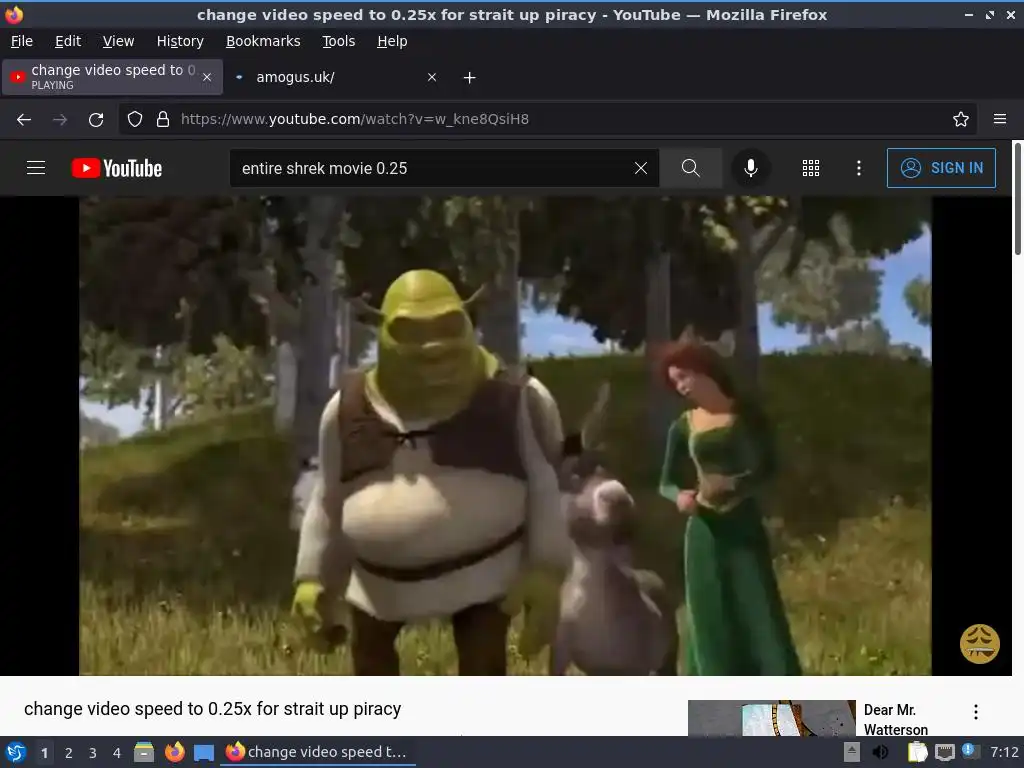Open the Firefox application hamburger menu
This screenshot has height=768, width=1024.
click(x=1000, y=119)
